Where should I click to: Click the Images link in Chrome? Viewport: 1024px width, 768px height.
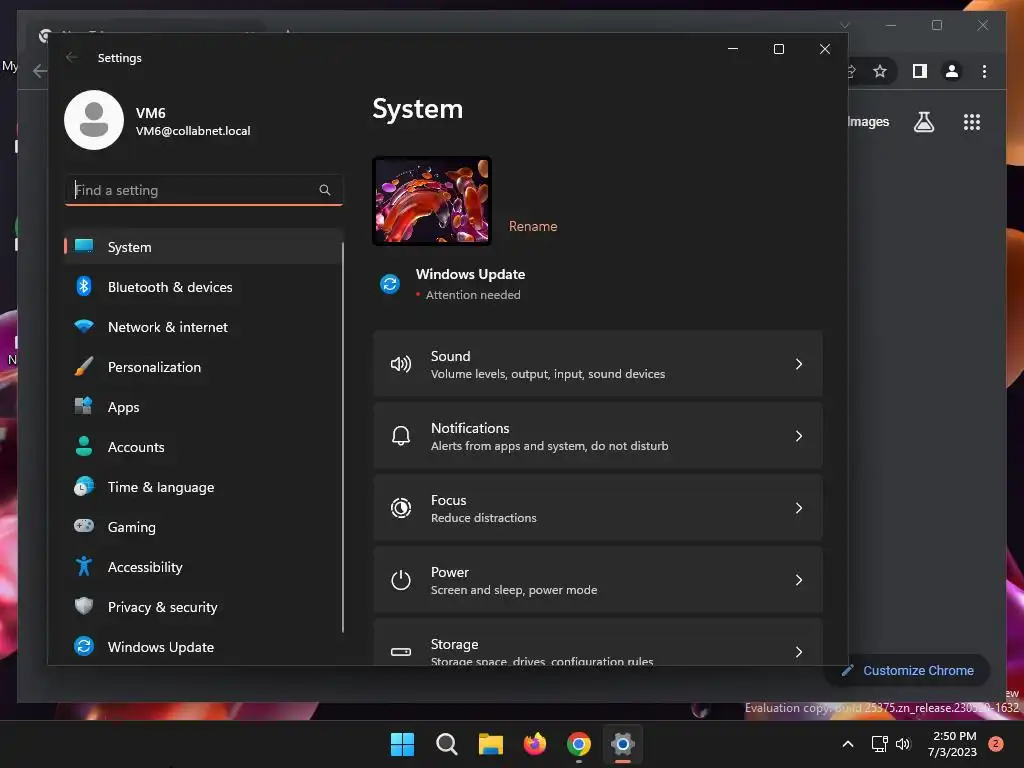[868, 122]
